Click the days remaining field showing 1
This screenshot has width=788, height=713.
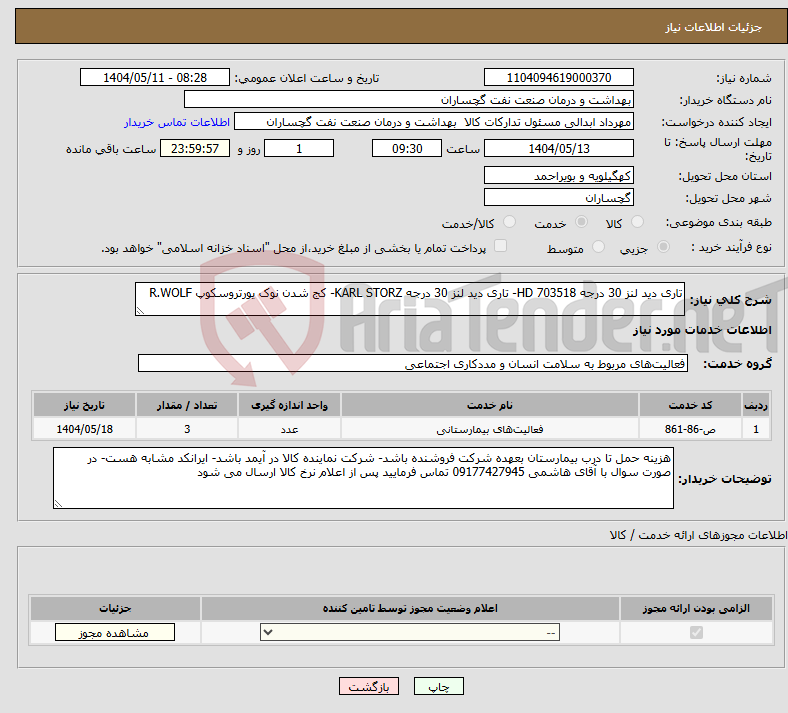click(x=299, y=148)
